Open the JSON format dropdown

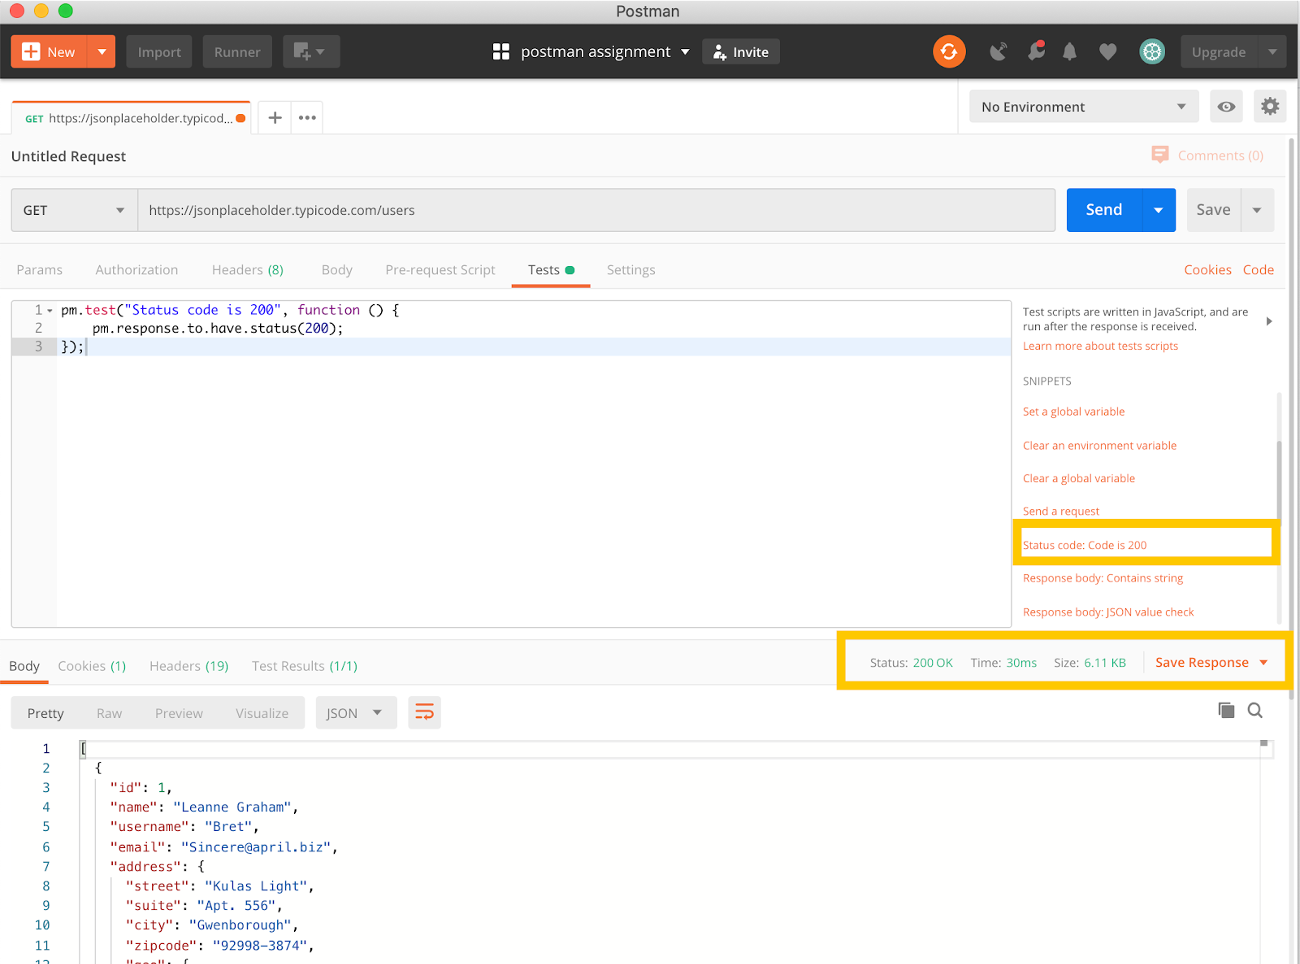[355, 713]
